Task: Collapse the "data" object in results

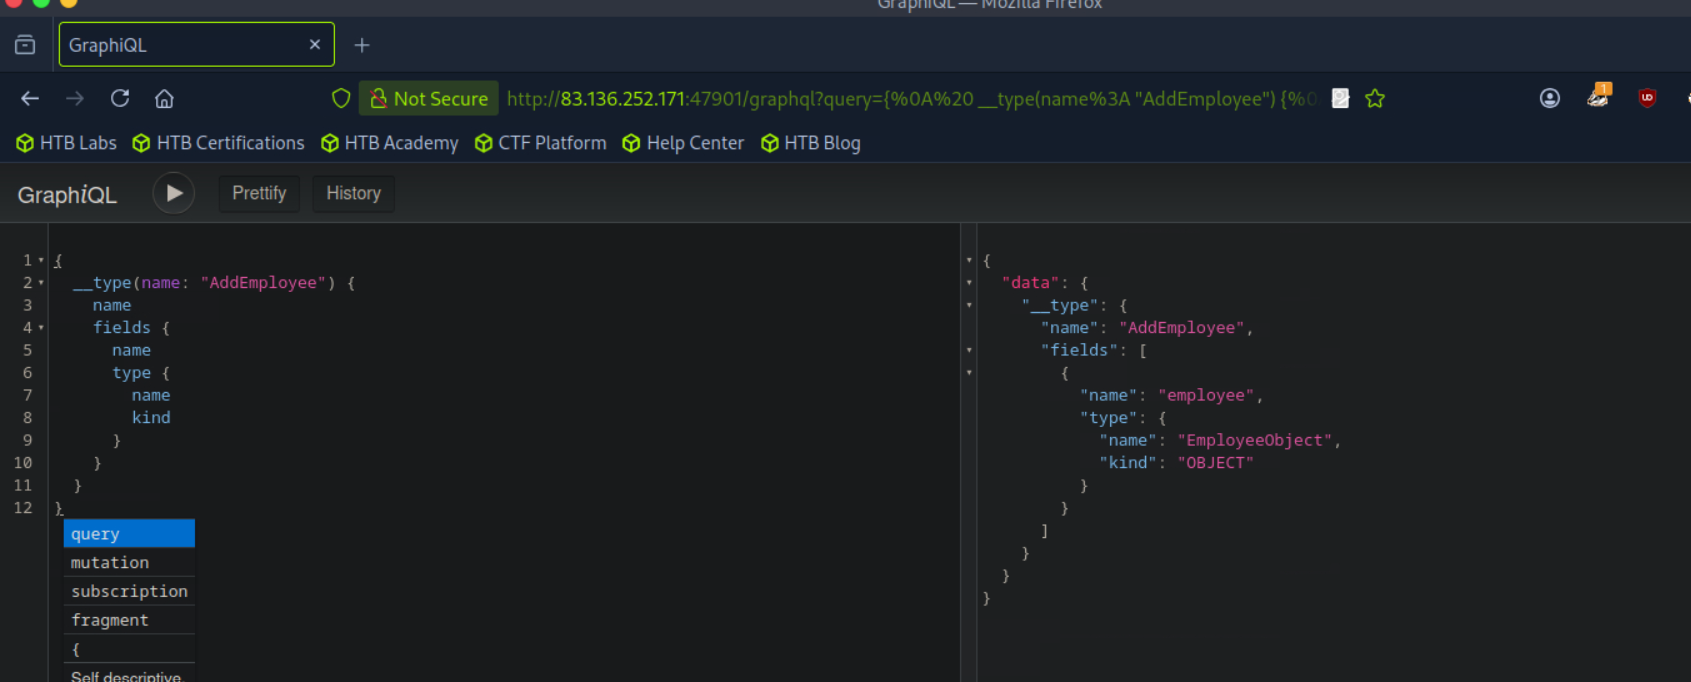Action: [x=969, y=283]
